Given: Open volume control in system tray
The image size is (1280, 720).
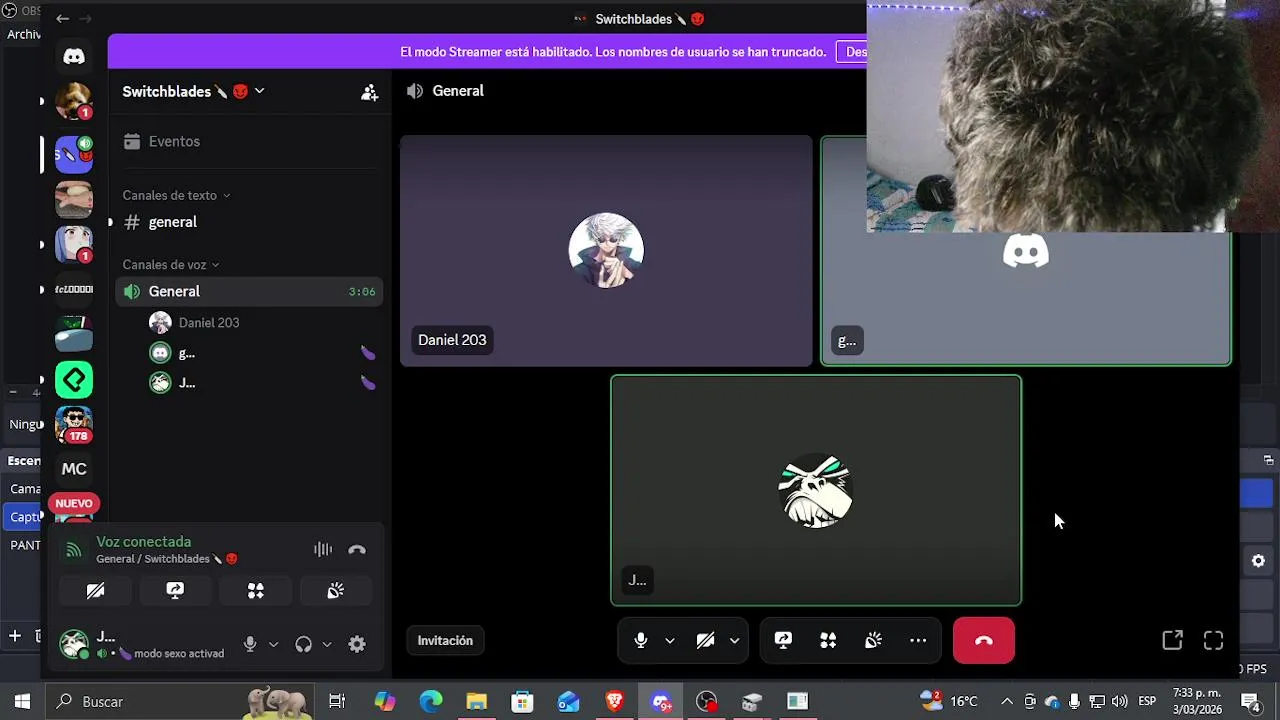Looking at the screenshot, I should point(1119,702).
